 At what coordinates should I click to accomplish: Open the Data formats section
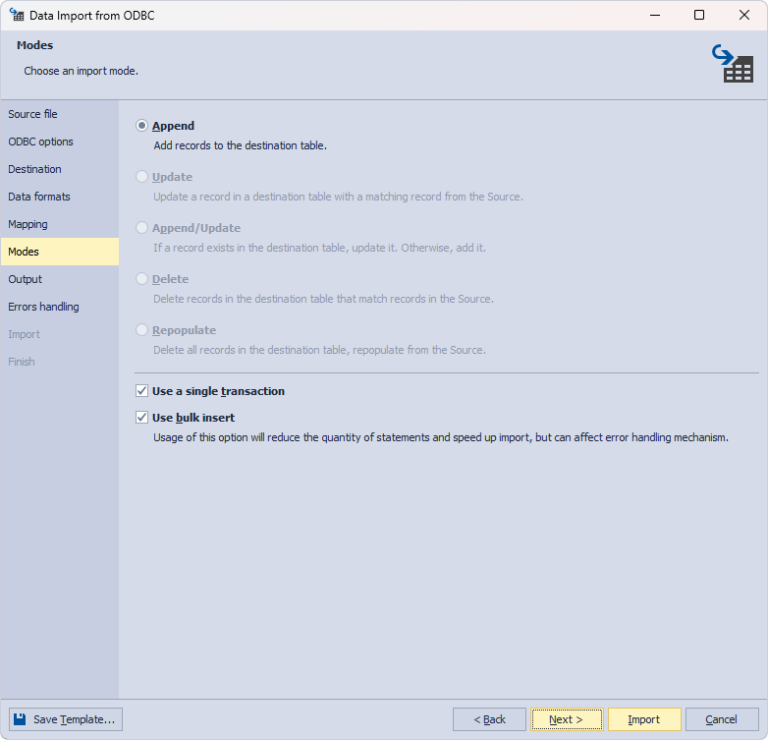[39, 197]
